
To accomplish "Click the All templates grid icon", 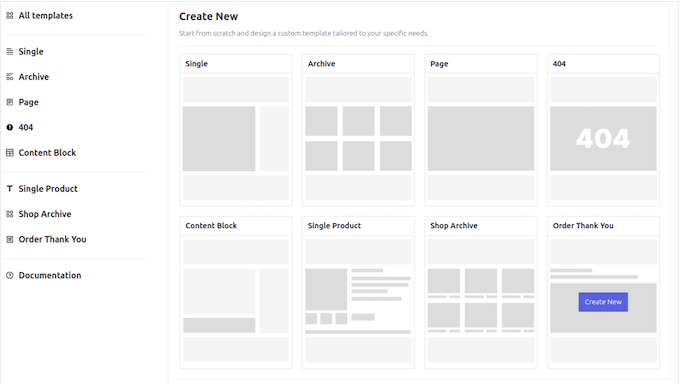I will tap(10, 16).
